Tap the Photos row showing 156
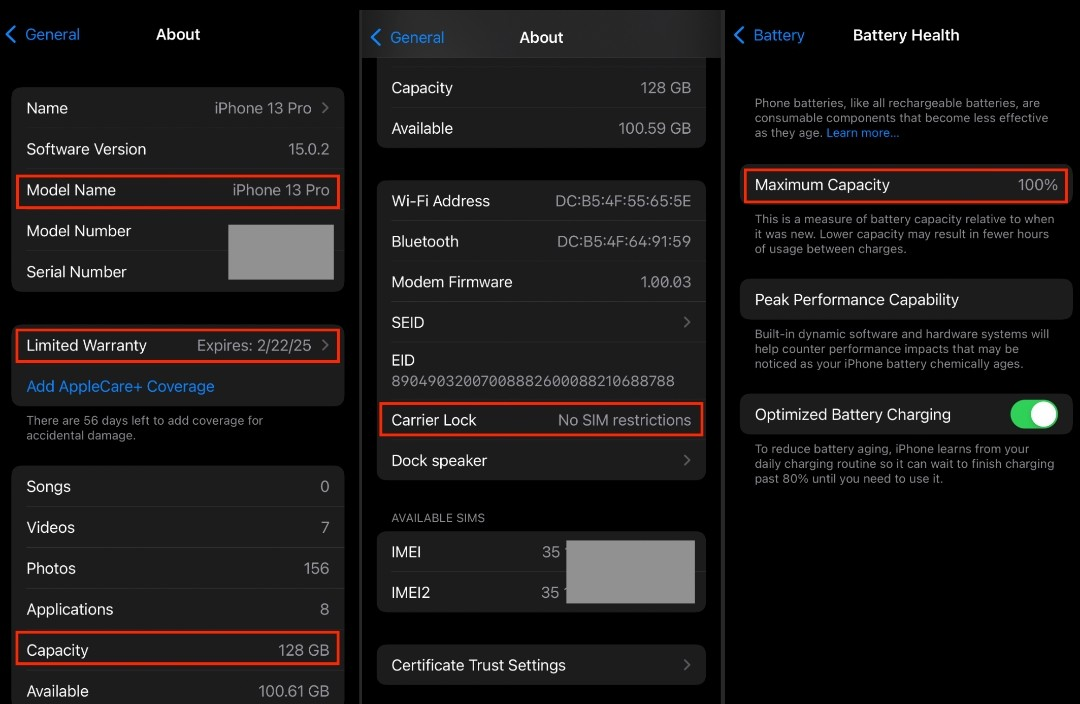Viewport: 1080px width, 704px height. coord(178,568)
